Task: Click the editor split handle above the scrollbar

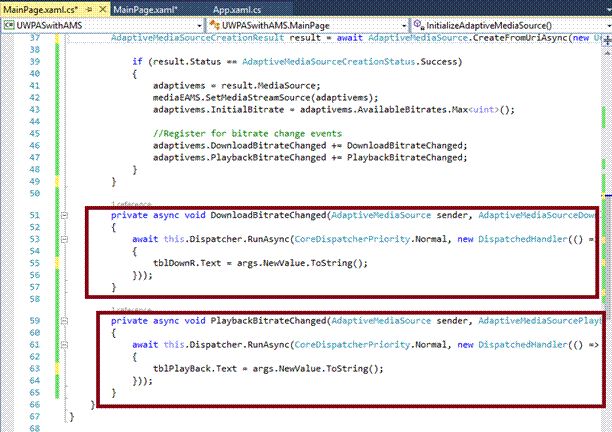Action: pyautogui.click(x=607, y=41)
